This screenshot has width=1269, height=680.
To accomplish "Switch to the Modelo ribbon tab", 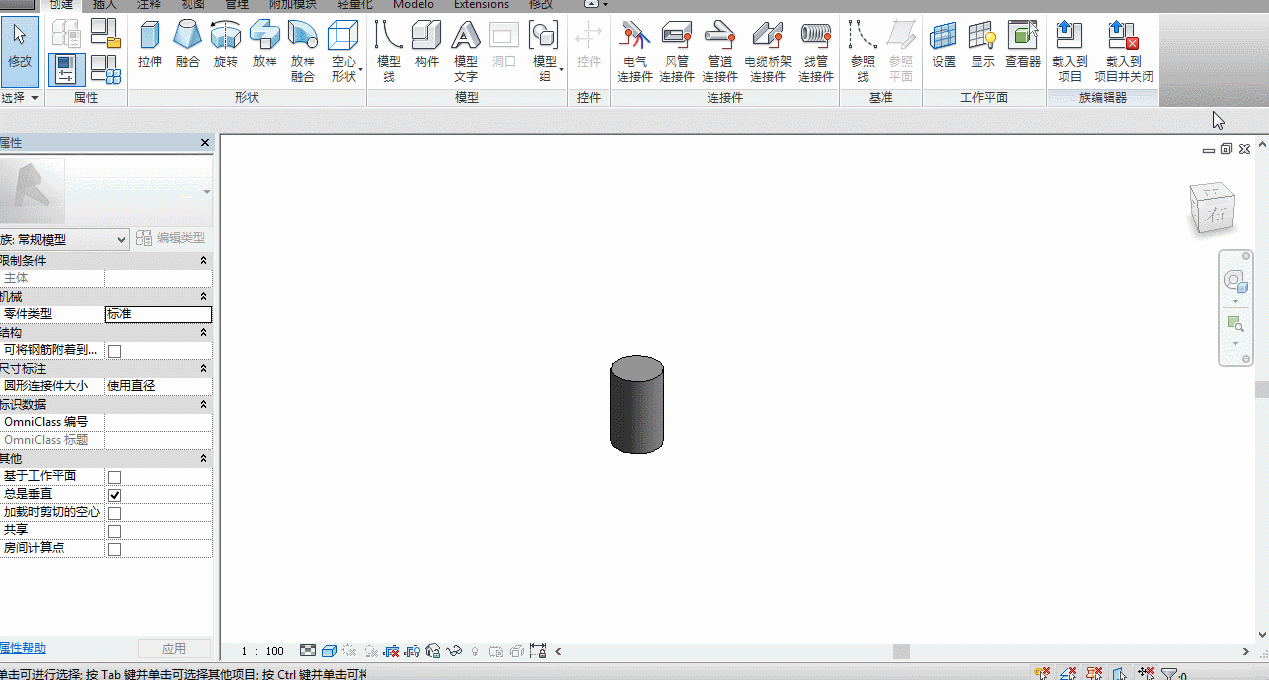I will pos(413,5).
